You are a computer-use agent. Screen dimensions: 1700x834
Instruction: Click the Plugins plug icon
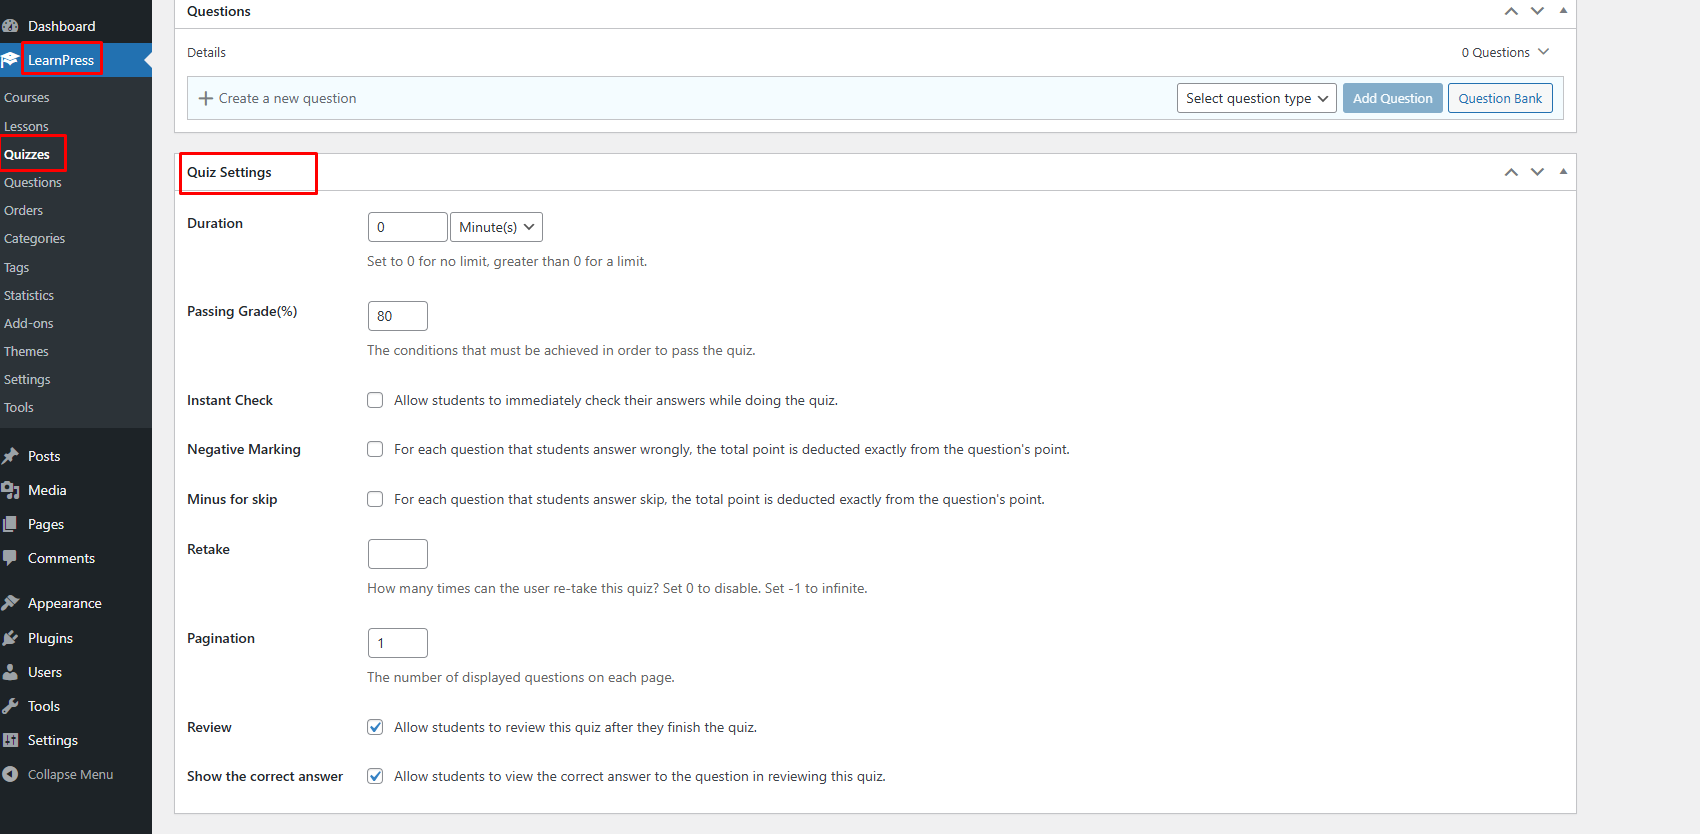click(11, 638)
